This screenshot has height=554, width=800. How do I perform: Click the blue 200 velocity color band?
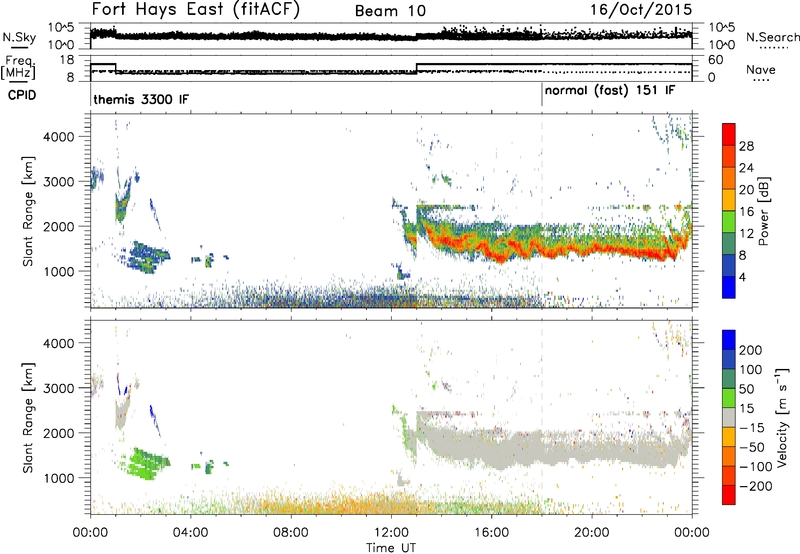(x=729, y=340)
